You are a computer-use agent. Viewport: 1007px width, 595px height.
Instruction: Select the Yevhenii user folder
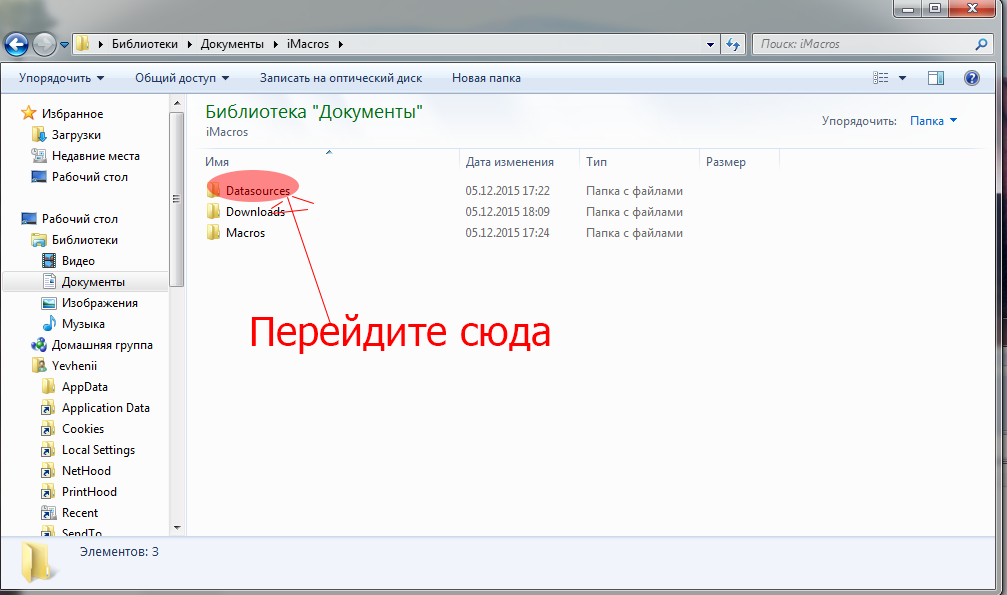coord(74,366)
